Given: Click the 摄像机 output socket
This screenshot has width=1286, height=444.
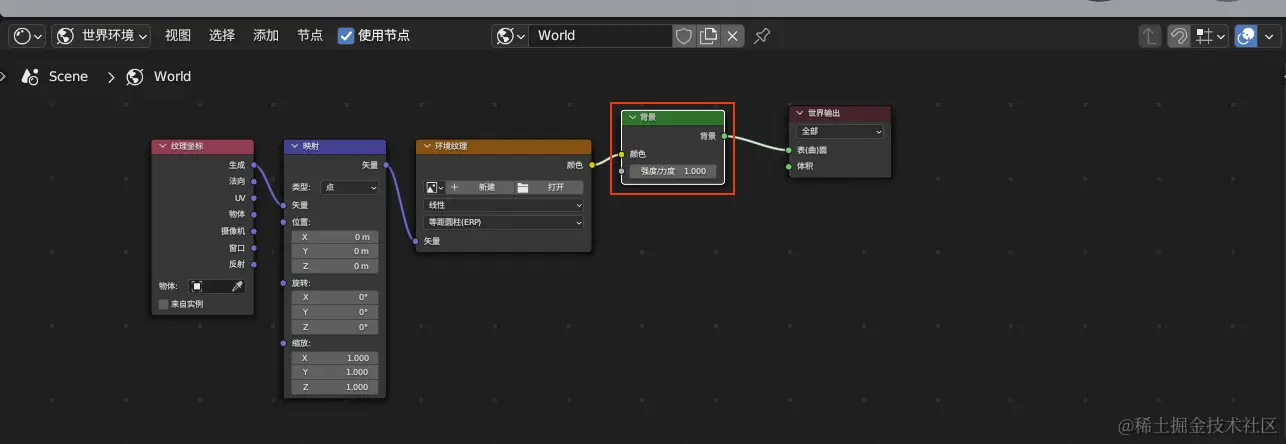Looking at the screenshot, I should [254, 231].
